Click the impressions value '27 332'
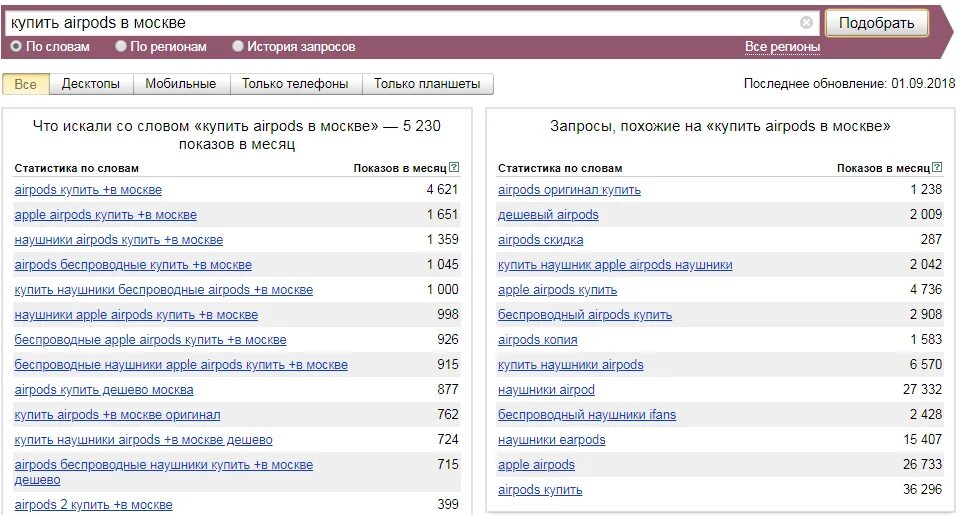 923,389
